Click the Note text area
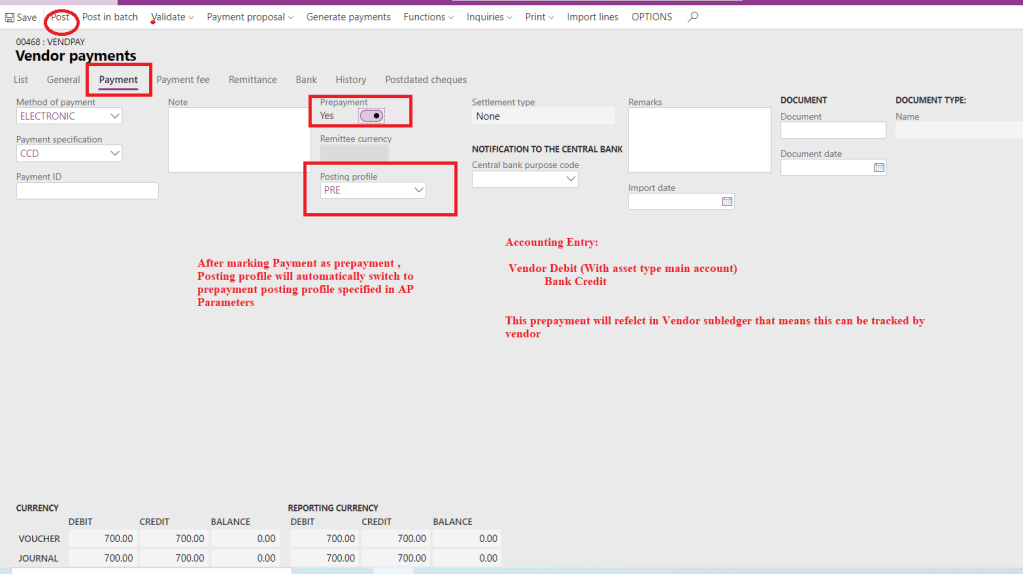The height and width of the screenshot is (574, 1023). pyautogui.click(x=229, y=140)
